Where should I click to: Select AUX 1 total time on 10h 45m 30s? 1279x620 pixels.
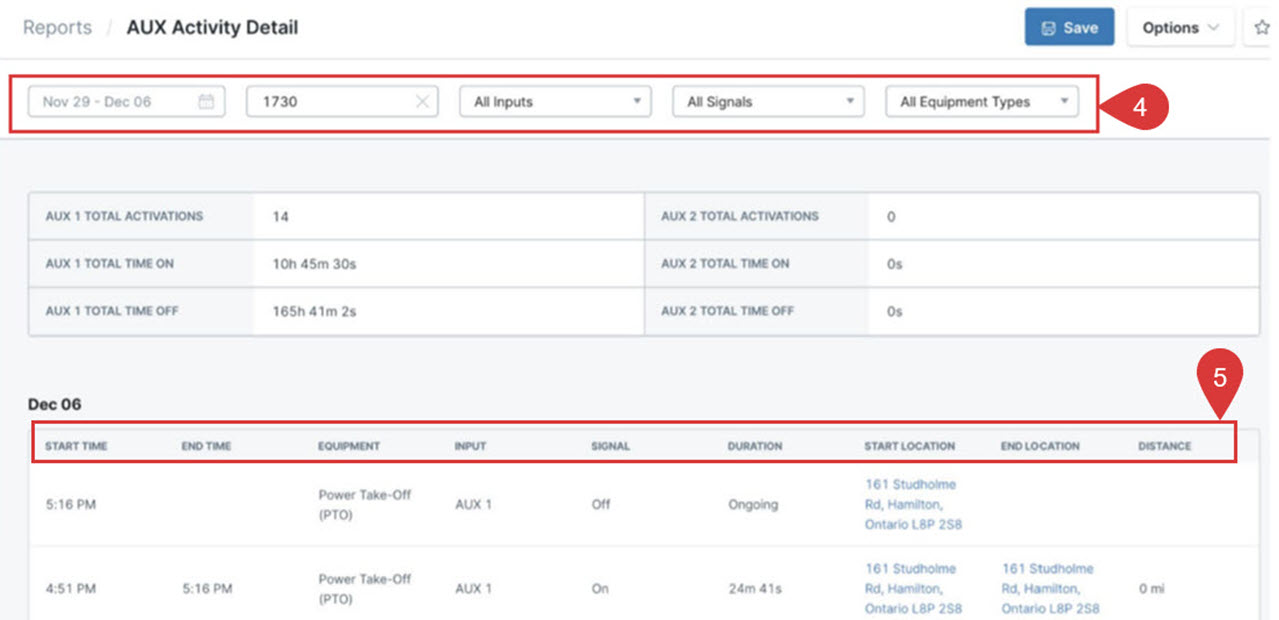(x=313, y=264)
